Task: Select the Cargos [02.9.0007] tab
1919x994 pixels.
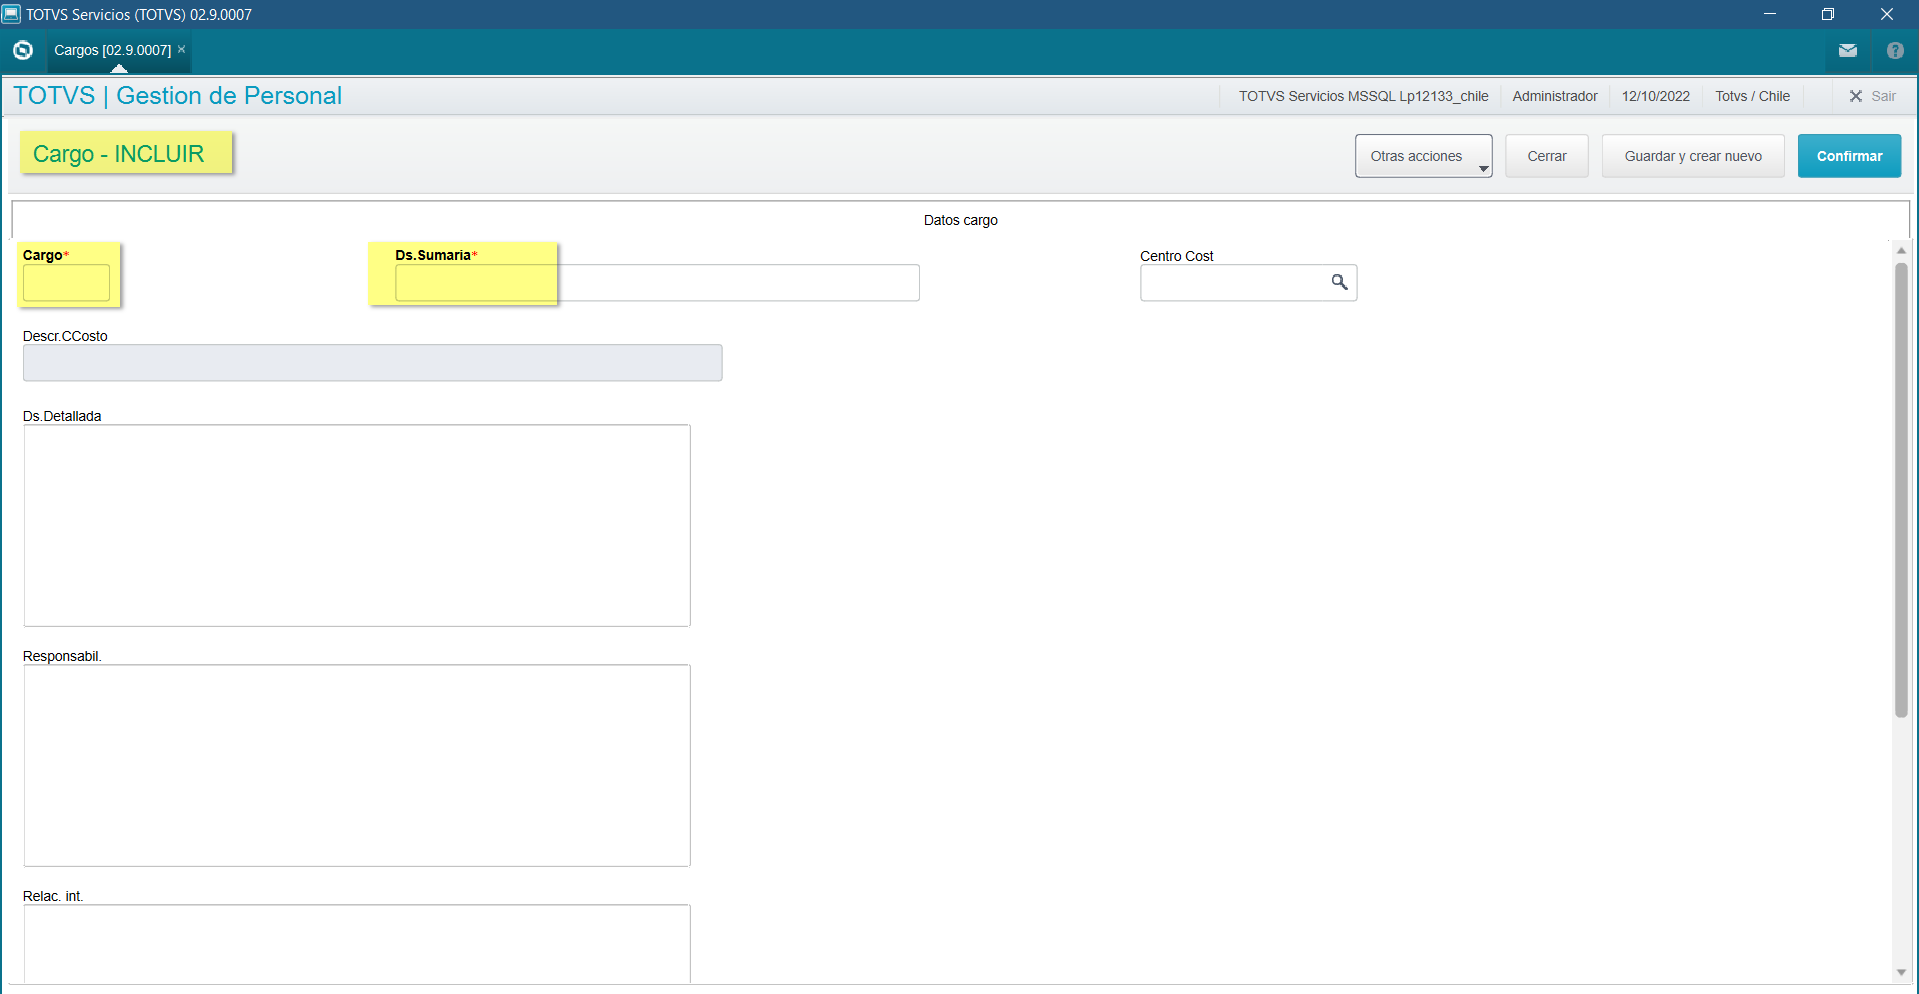Action: point(112,50)
